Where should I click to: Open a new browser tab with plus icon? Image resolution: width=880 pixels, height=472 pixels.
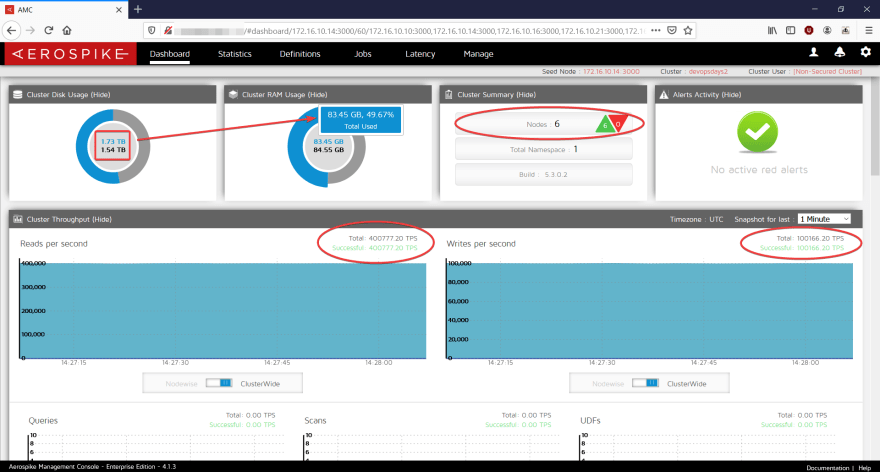click(x=138, y=10)
